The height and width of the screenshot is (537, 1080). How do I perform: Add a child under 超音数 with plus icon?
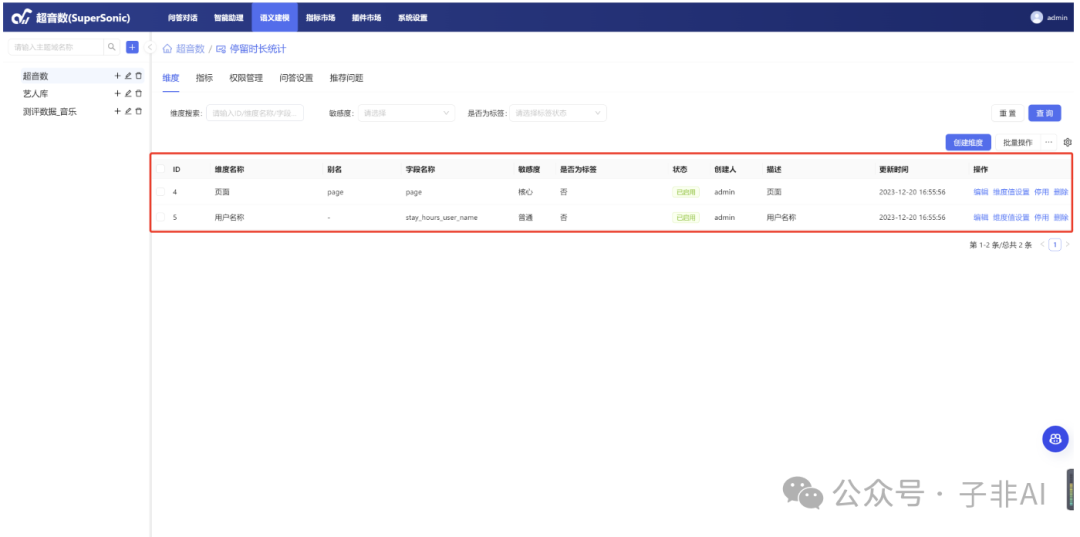[117, 76]
